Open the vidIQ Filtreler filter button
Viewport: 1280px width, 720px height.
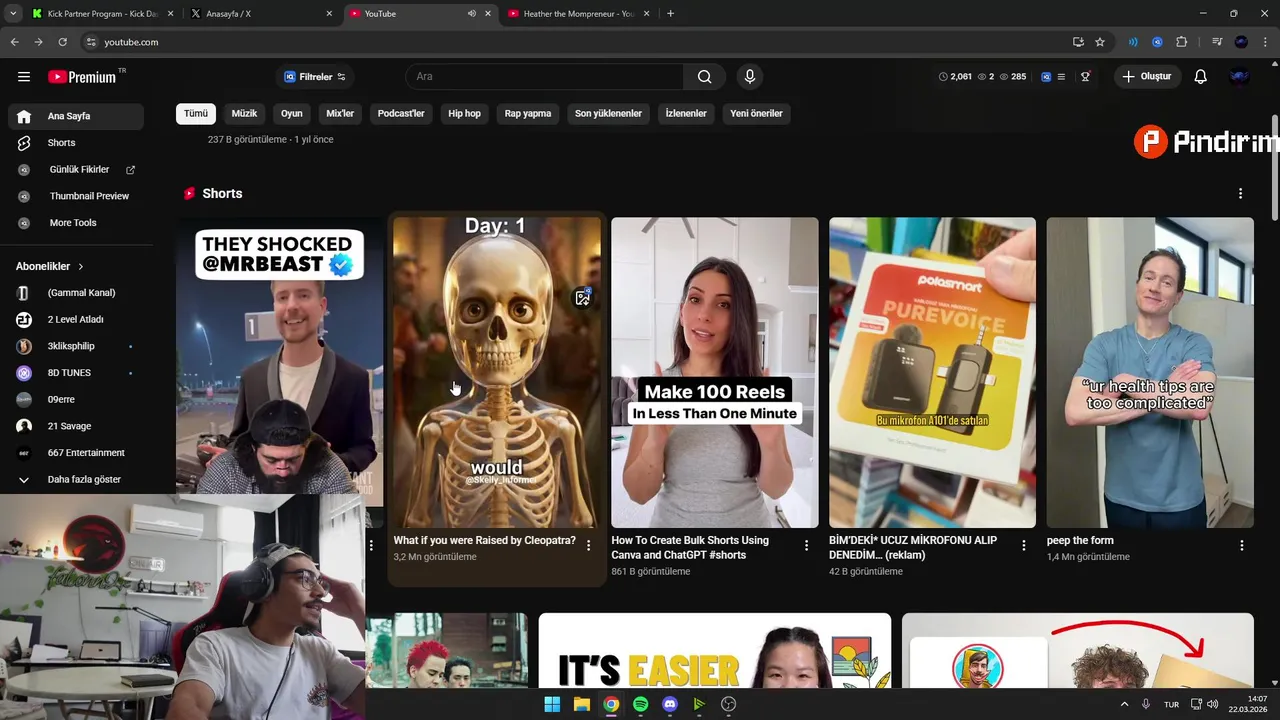[315, 76]
